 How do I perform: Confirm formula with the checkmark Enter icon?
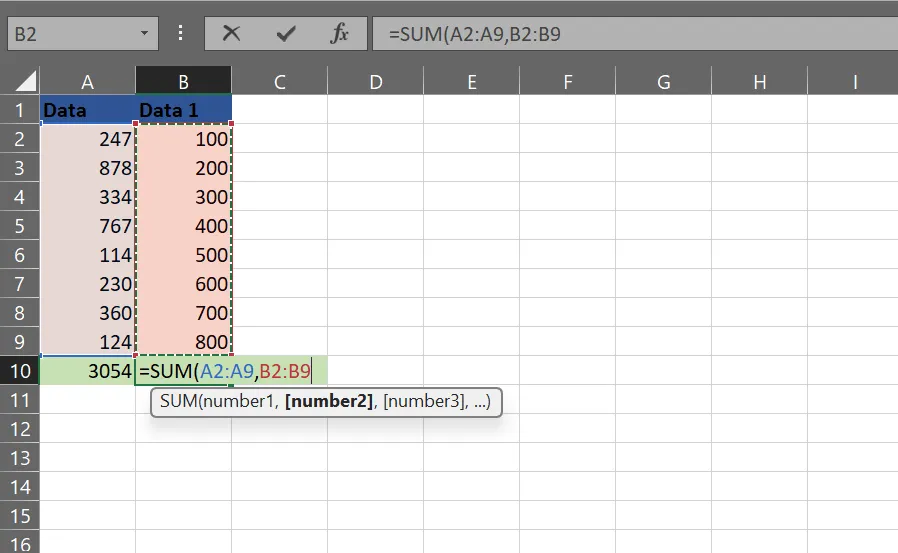click(x=286, y=34)
